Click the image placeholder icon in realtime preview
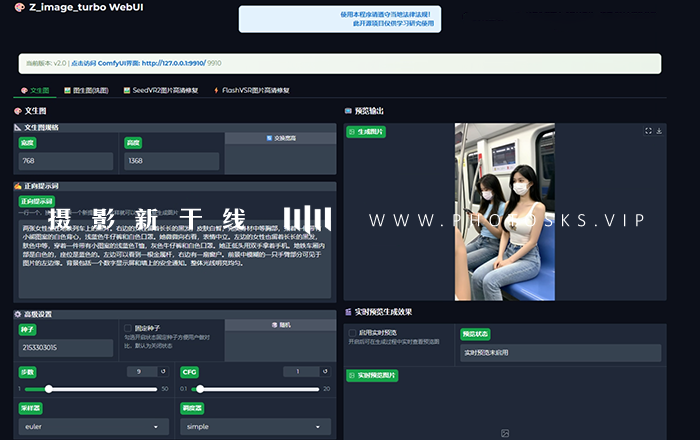Viewport: 700px width, 440px height. click(x=505, y=433)
